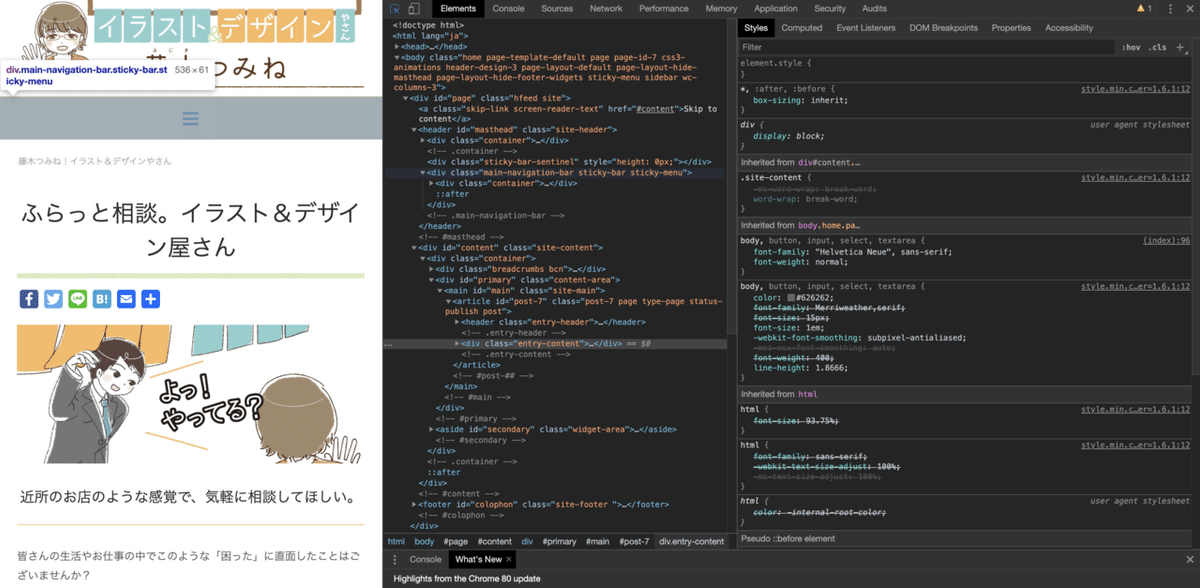Share the page via LINE icon

tap(77, 298)
